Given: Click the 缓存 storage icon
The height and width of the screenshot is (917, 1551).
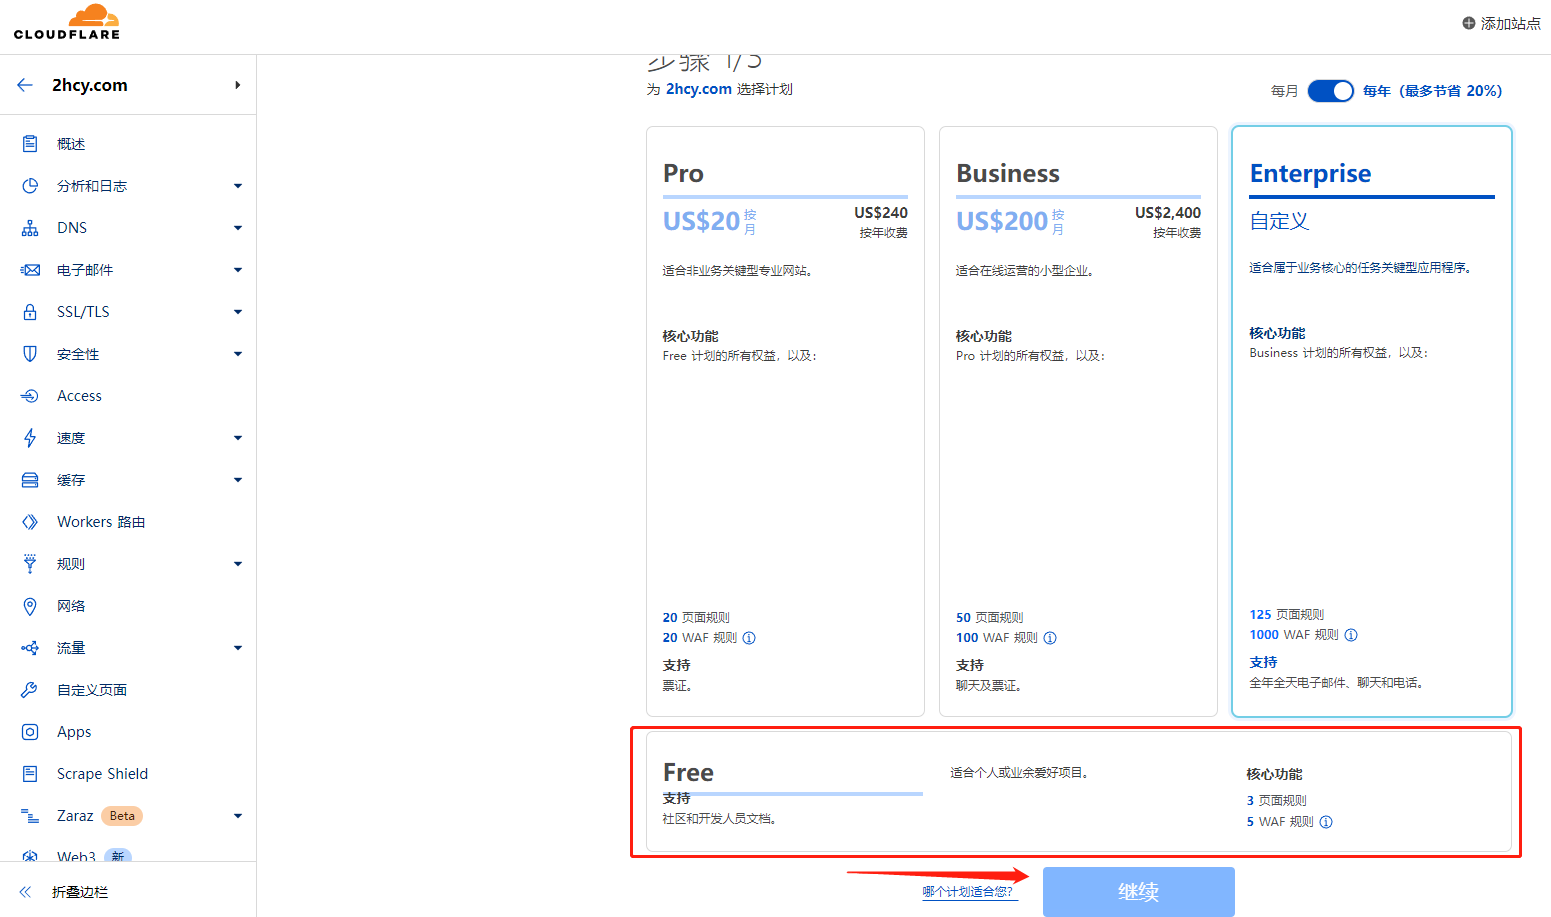Looking at the screenshot, I should click(30, 480).
